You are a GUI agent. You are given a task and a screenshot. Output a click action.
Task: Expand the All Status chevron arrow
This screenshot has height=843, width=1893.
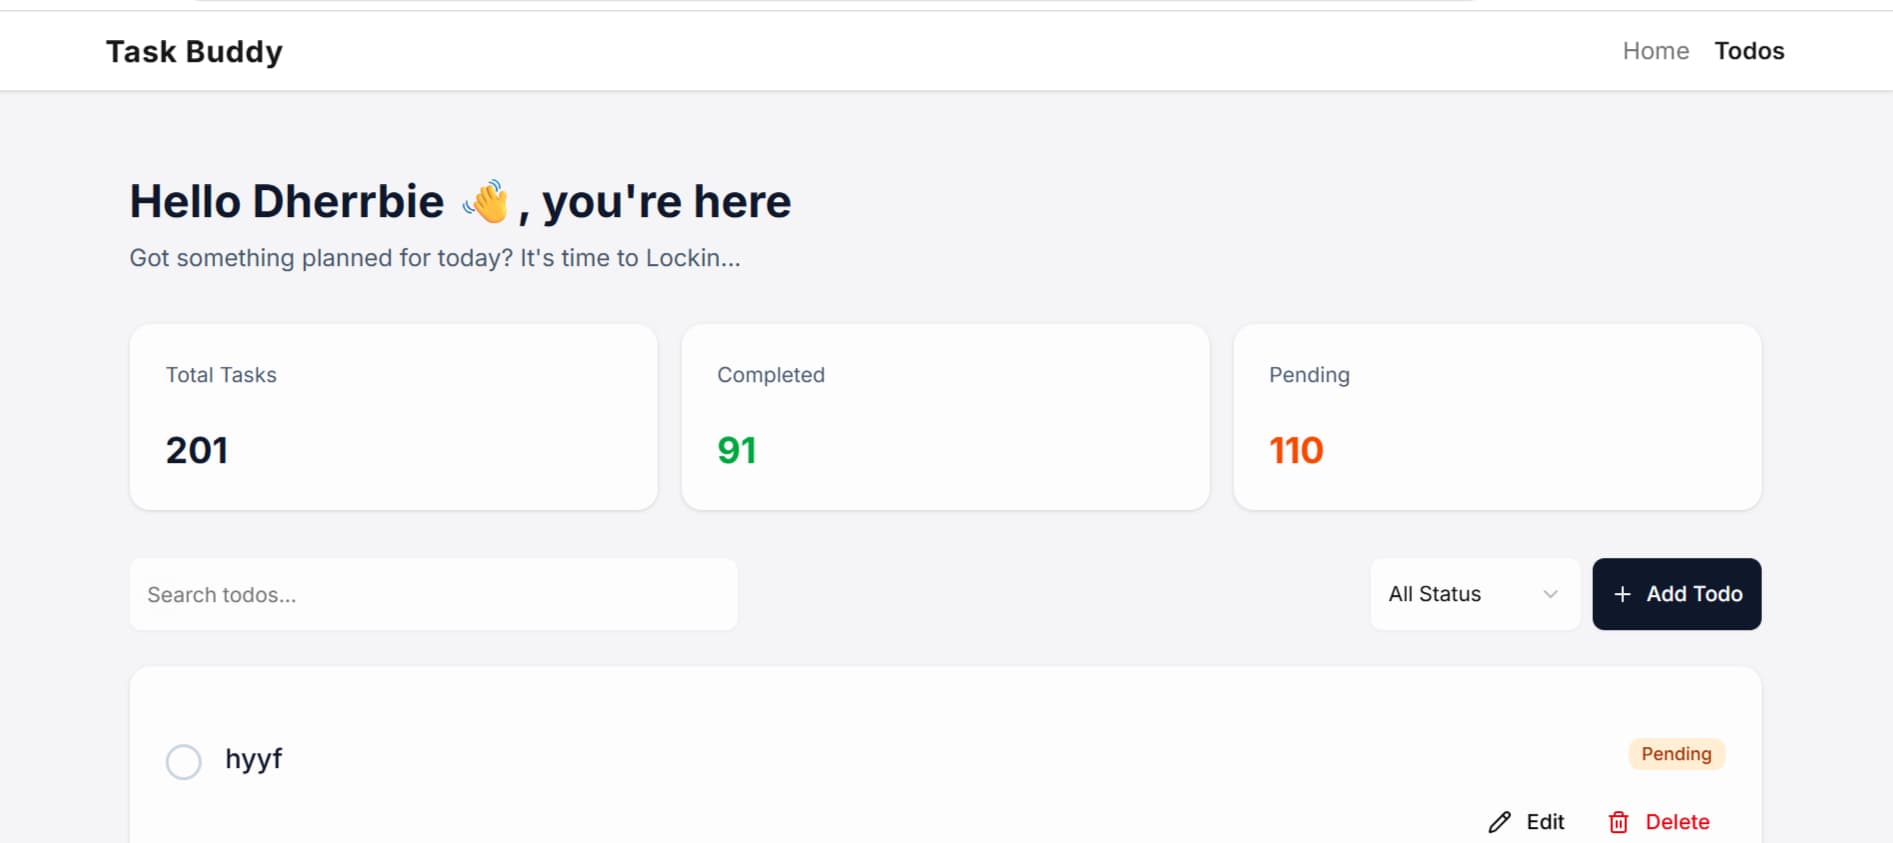[1550, 594]
